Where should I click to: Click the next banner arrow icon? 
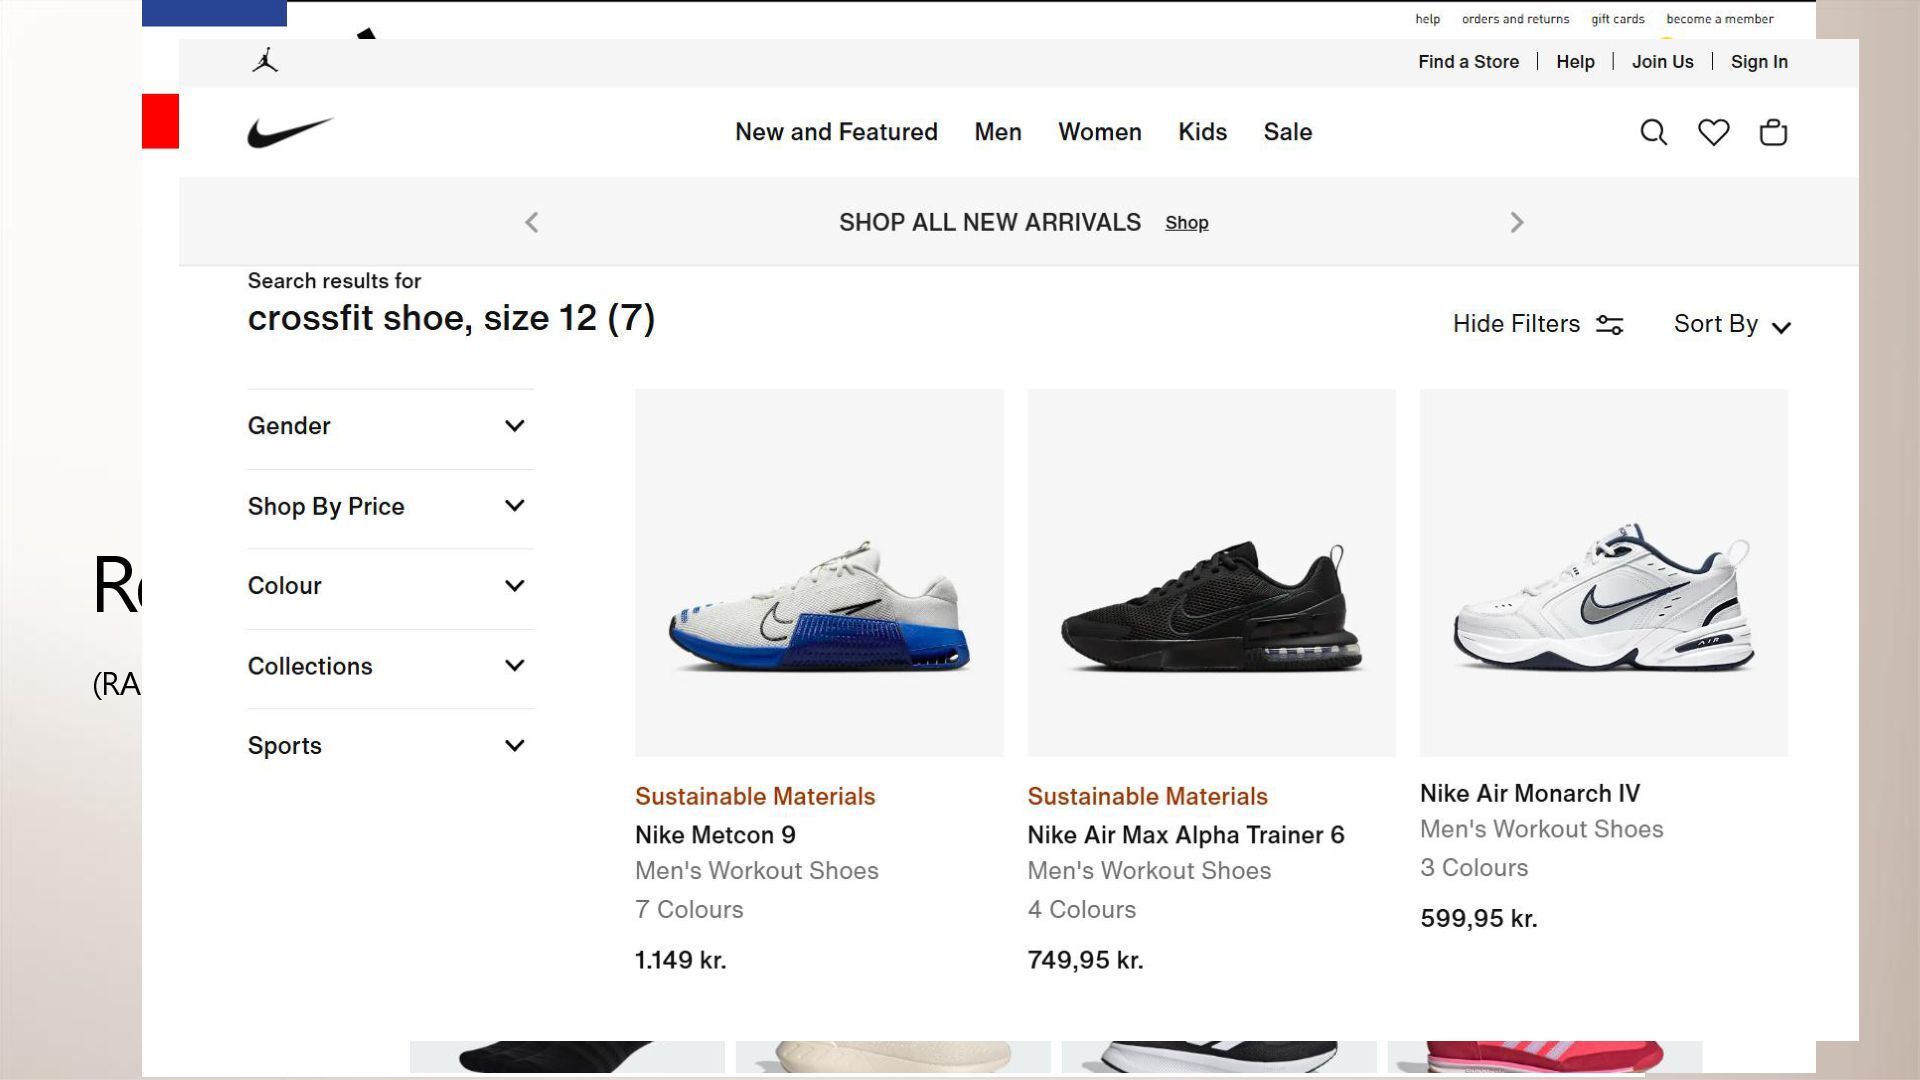click(x=1516, y=222)
